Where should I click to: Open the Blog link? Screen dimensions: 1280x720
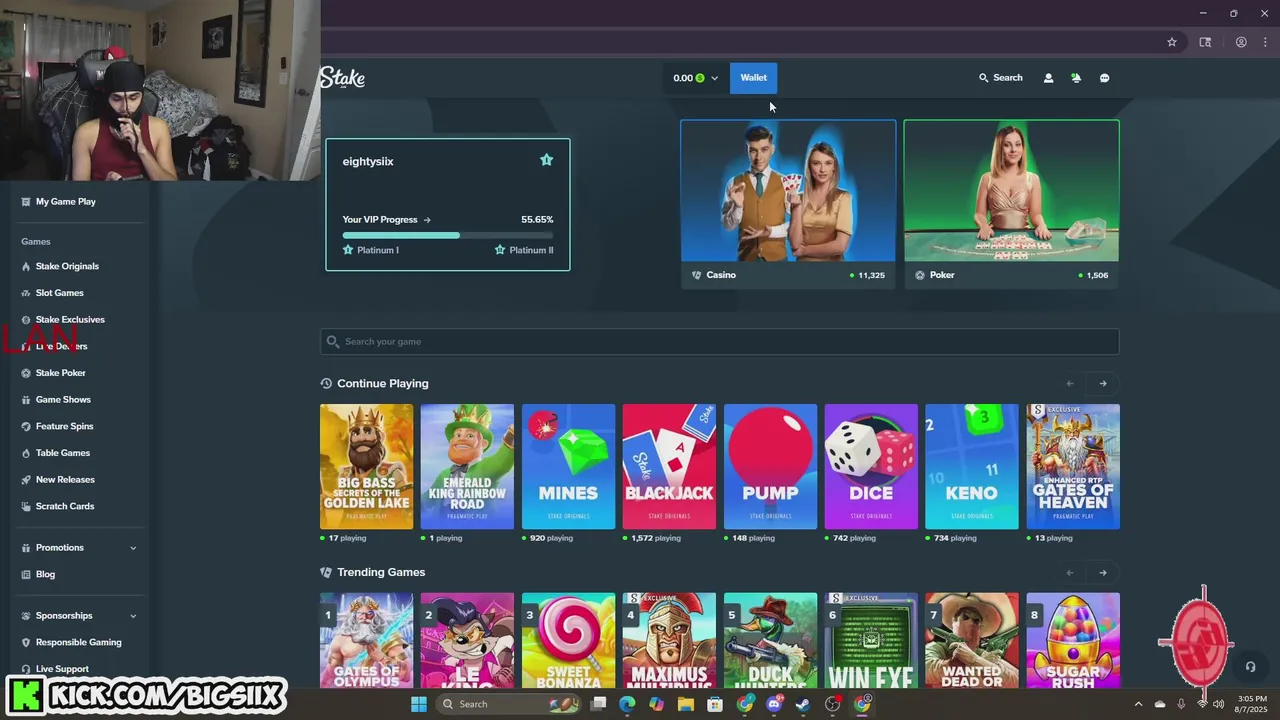[x=45, y=575]
